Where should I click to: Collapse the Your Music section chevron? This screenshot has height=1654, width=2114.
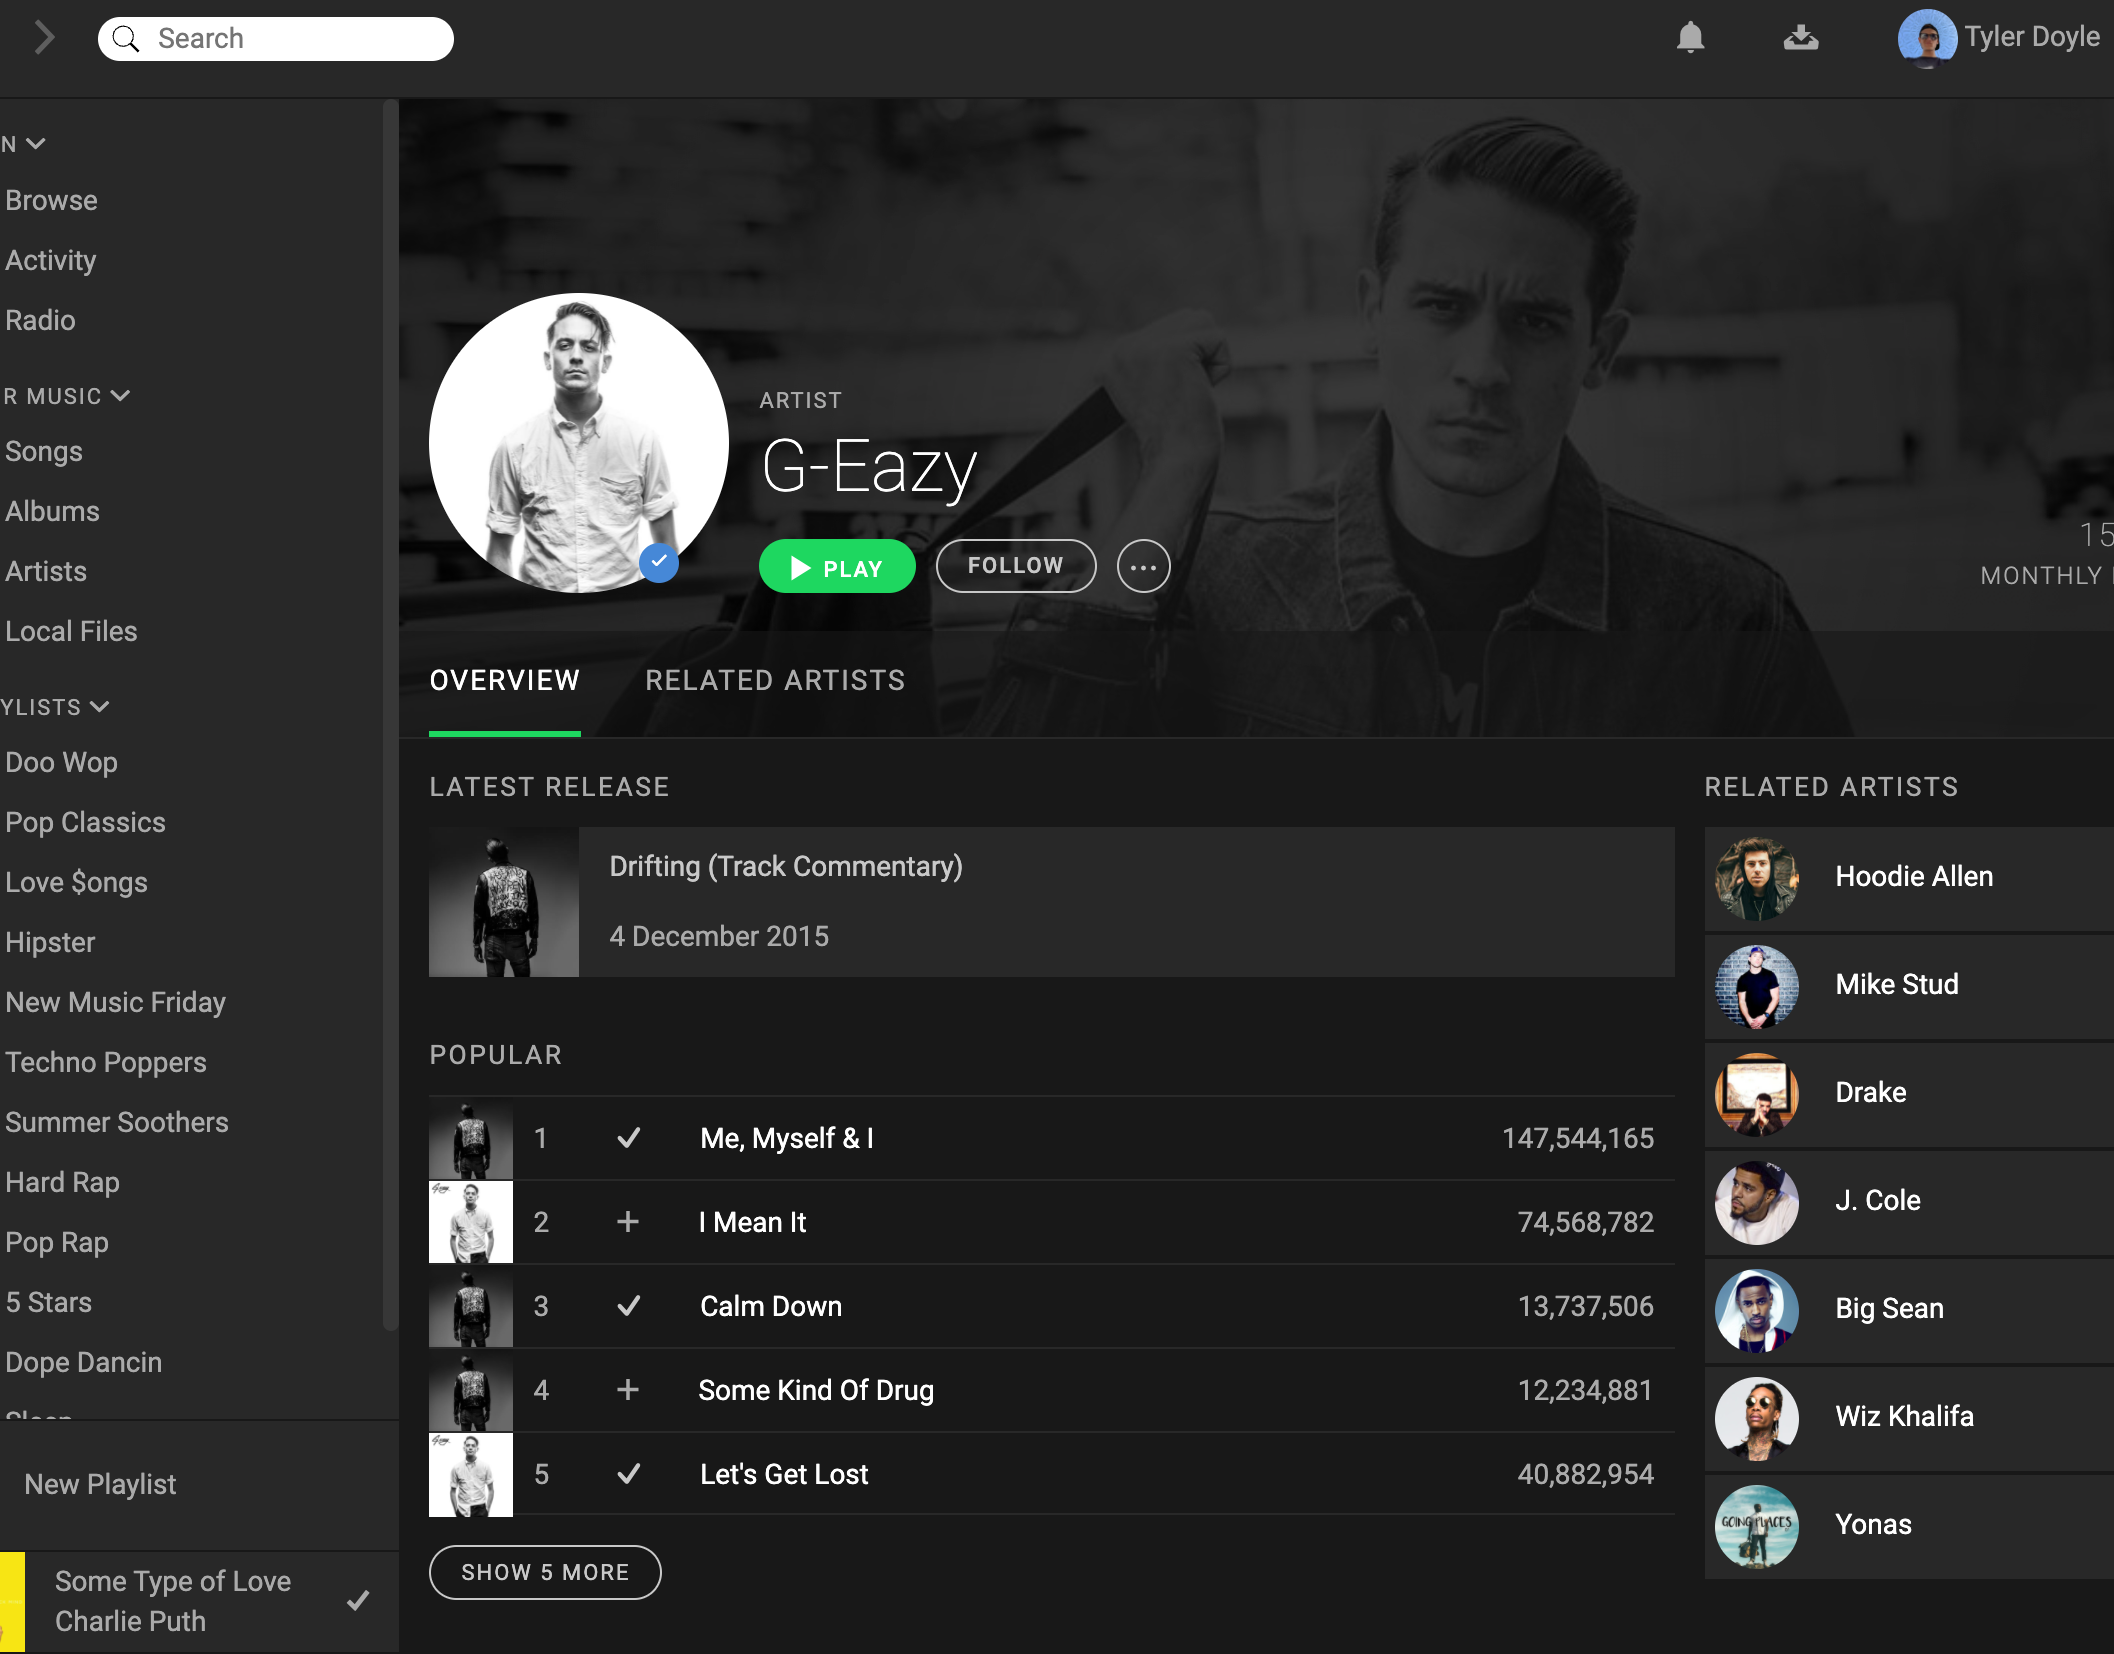[x=121, y=396]
